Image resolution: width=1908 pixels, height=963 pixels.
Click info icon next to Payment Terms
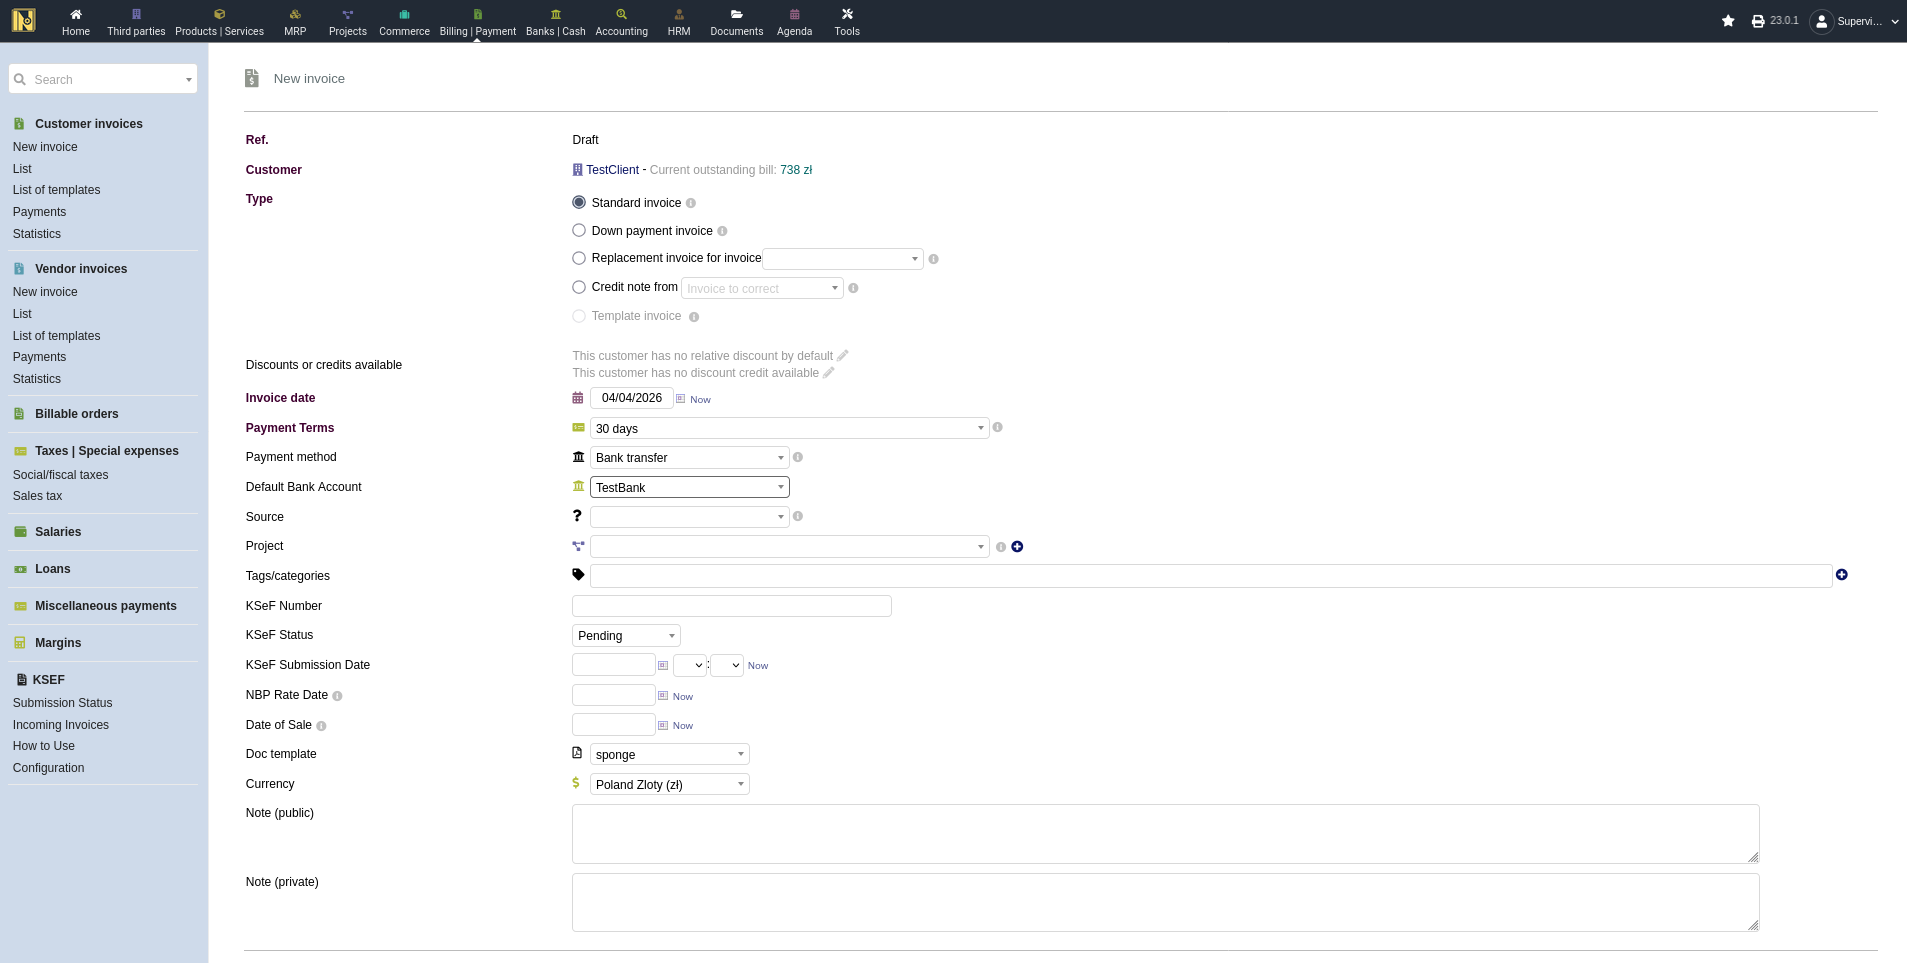[997, 427]
